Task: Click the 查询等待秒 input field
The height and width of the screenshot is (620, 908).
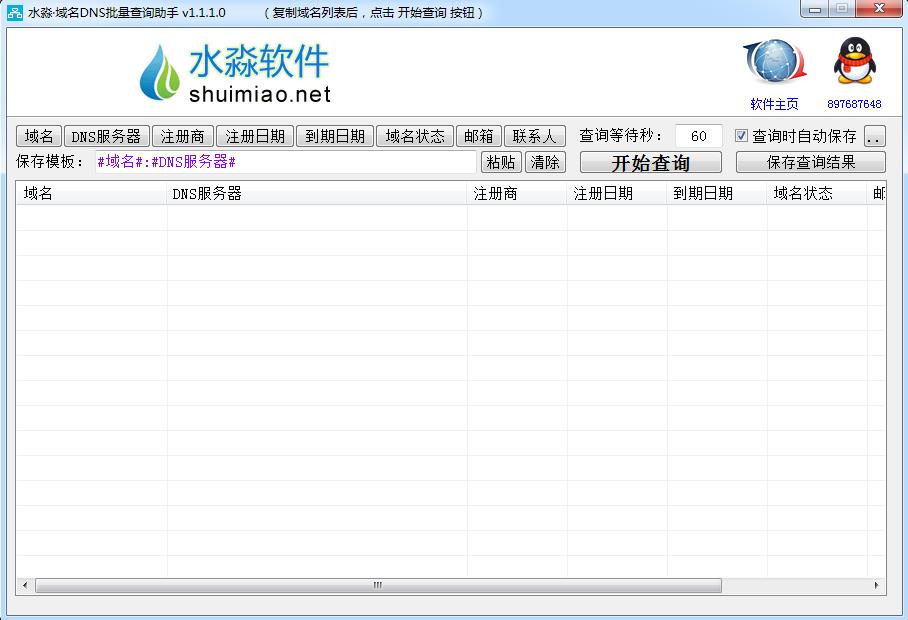Action: point(698,136)
